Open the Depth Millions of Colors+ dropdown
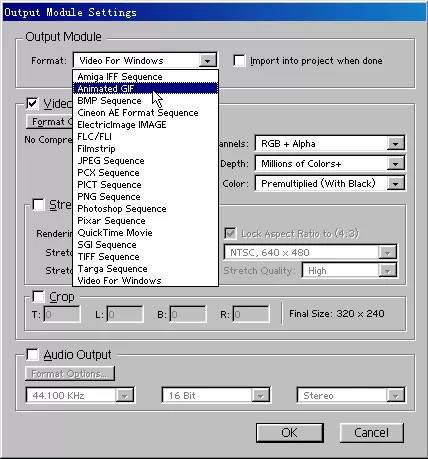 [x=330, y=164]
